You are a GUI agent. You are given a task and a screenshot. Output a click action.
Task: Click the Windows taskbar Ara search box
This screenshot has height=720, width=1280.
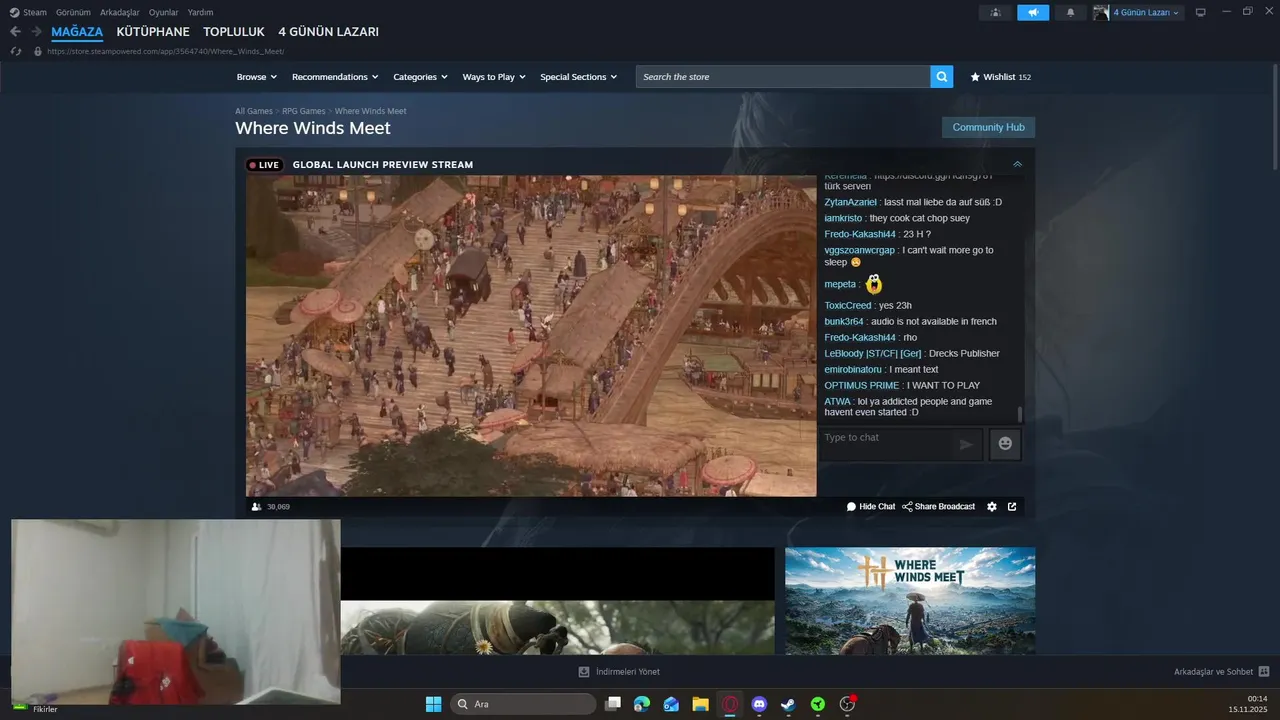pos(523,704)
